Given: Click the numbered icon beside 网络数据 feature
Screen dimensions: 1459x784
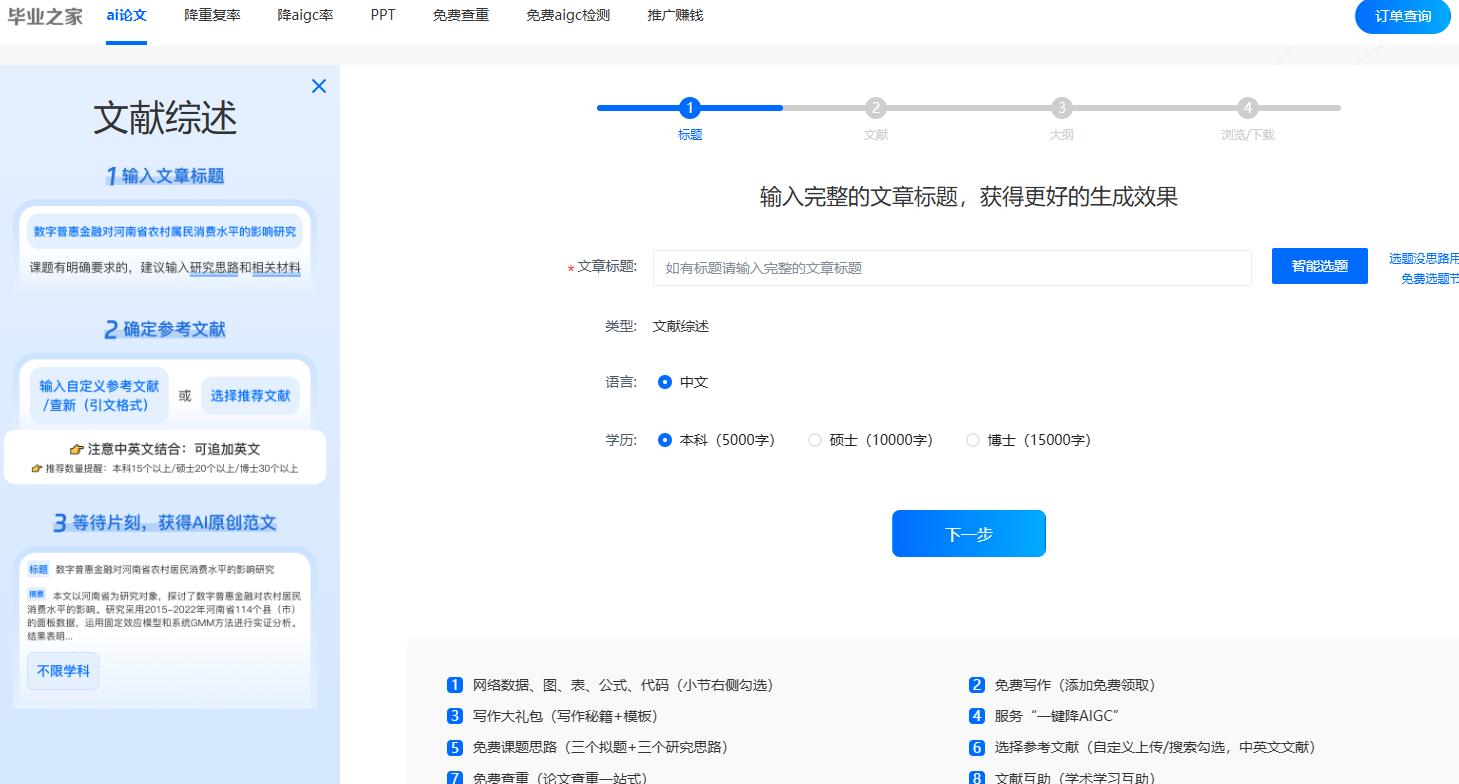Looking at the screenshot, I should click(x=455, y=685).
